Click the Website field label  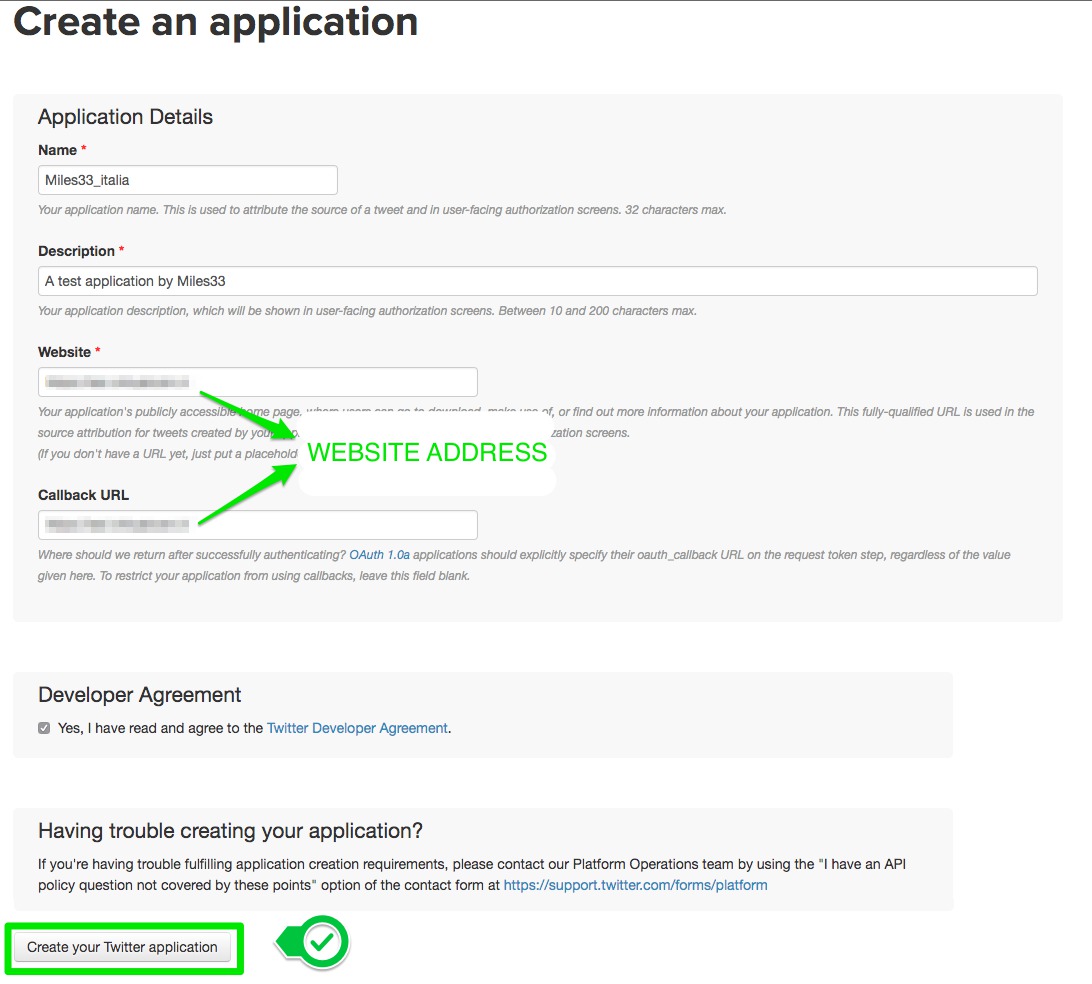click(x=64, y=352)
